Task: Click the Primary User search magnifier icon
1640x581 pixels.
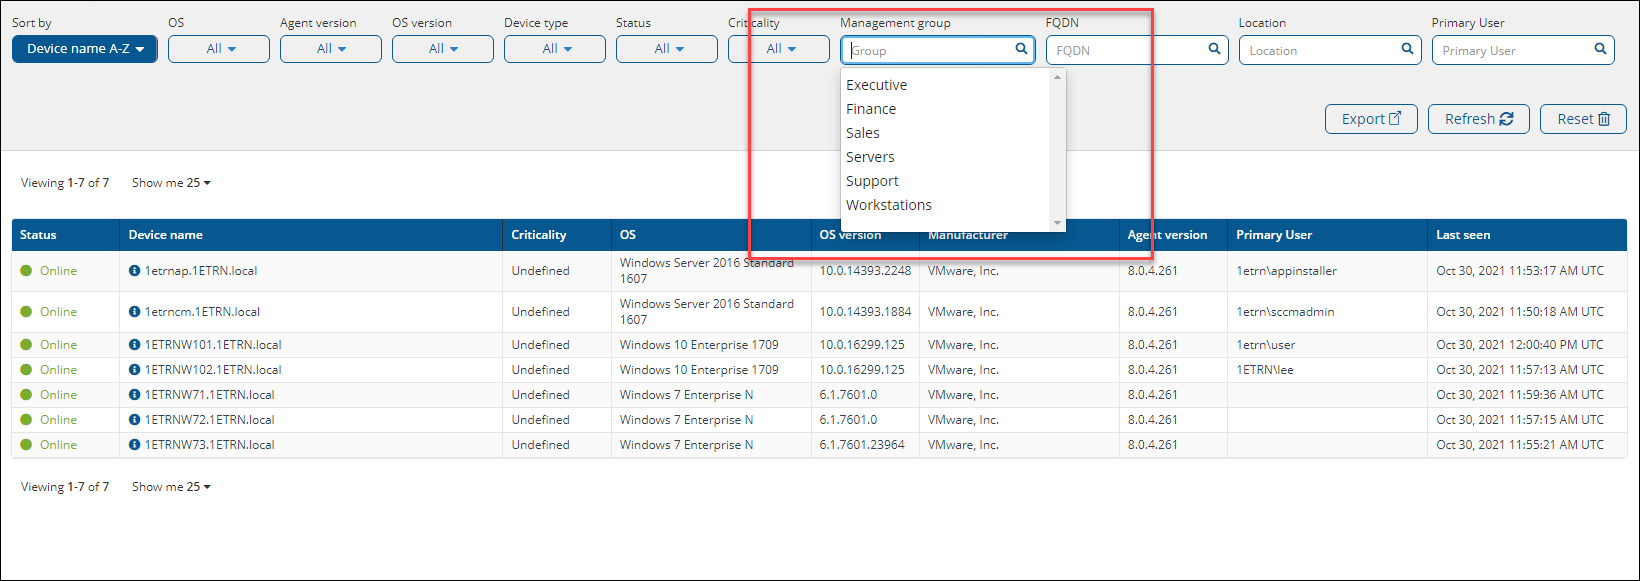Action: pos(1600,49)
